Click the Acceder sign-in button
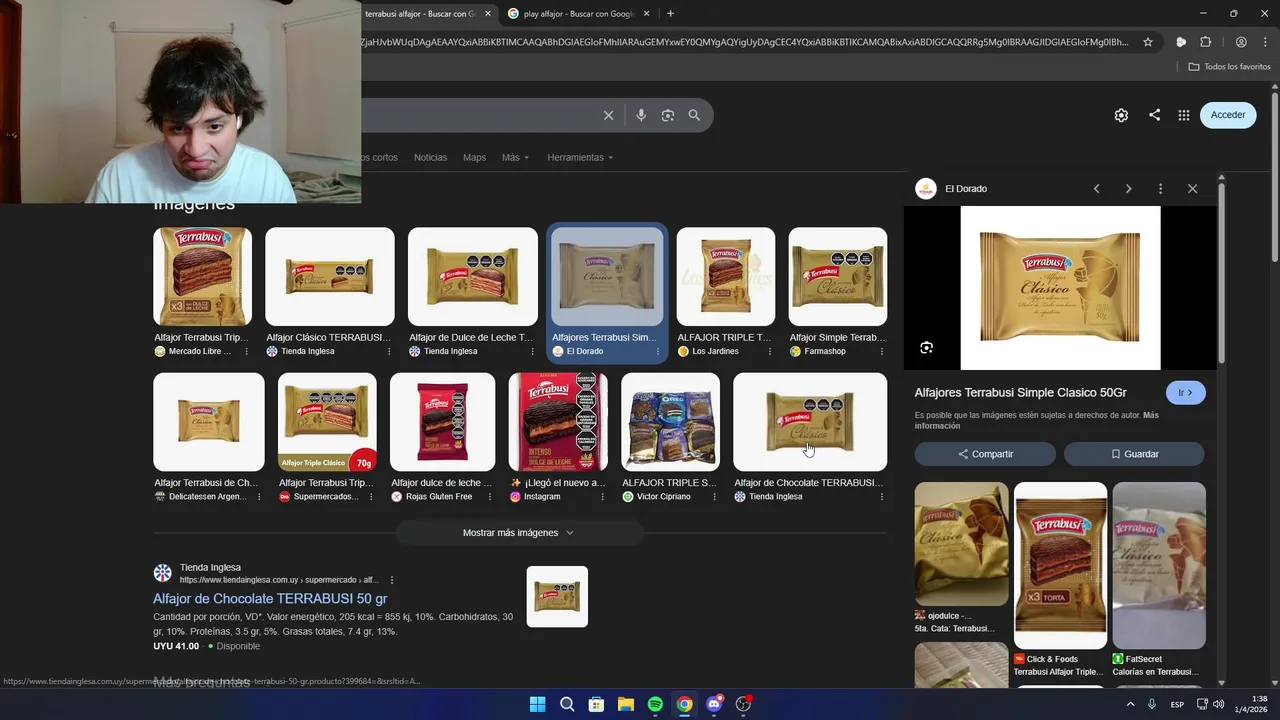The image size is (1280, 720). [x=1228, y=115]
